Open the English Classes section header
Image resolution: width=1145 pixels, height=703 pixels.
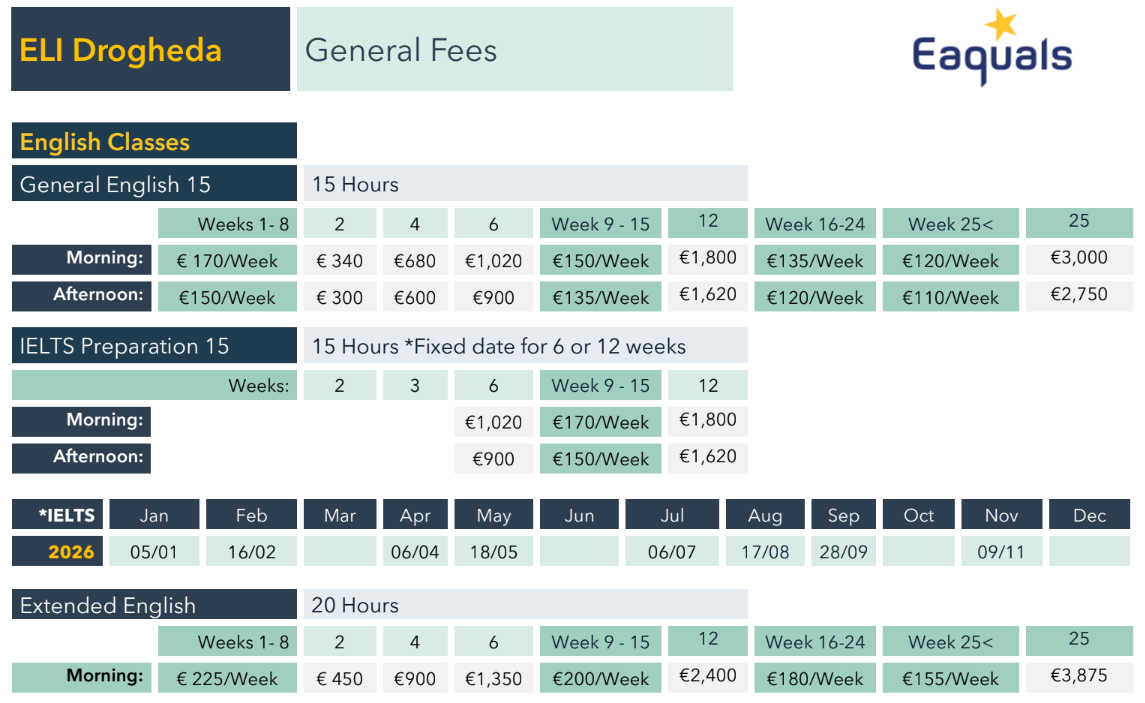(x=154, y=141)
